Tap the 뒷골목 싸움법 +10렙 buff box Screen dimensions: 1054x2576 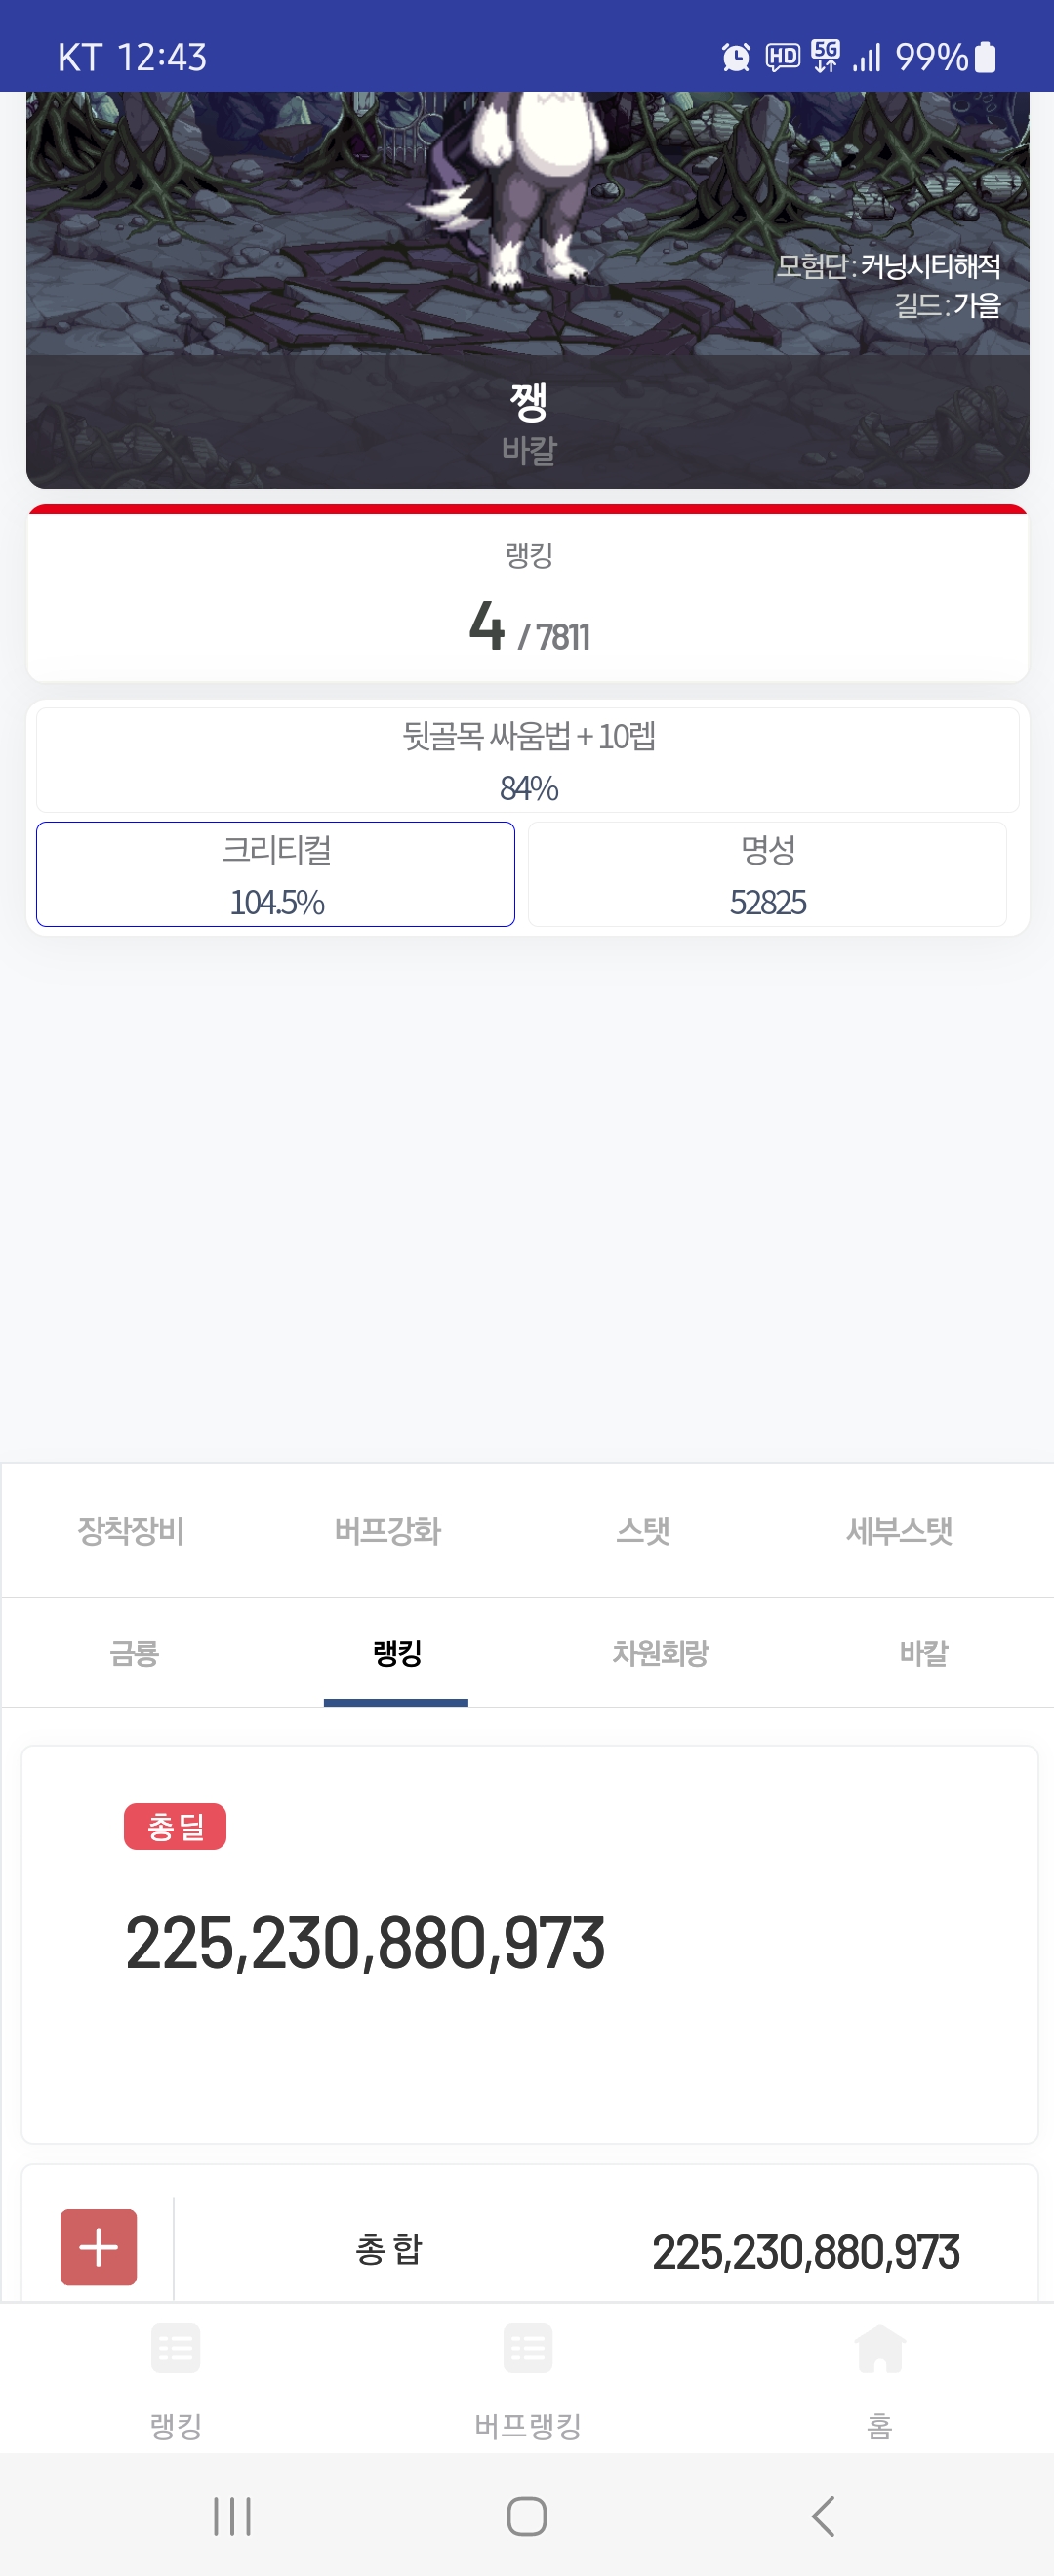pos(528,760)
